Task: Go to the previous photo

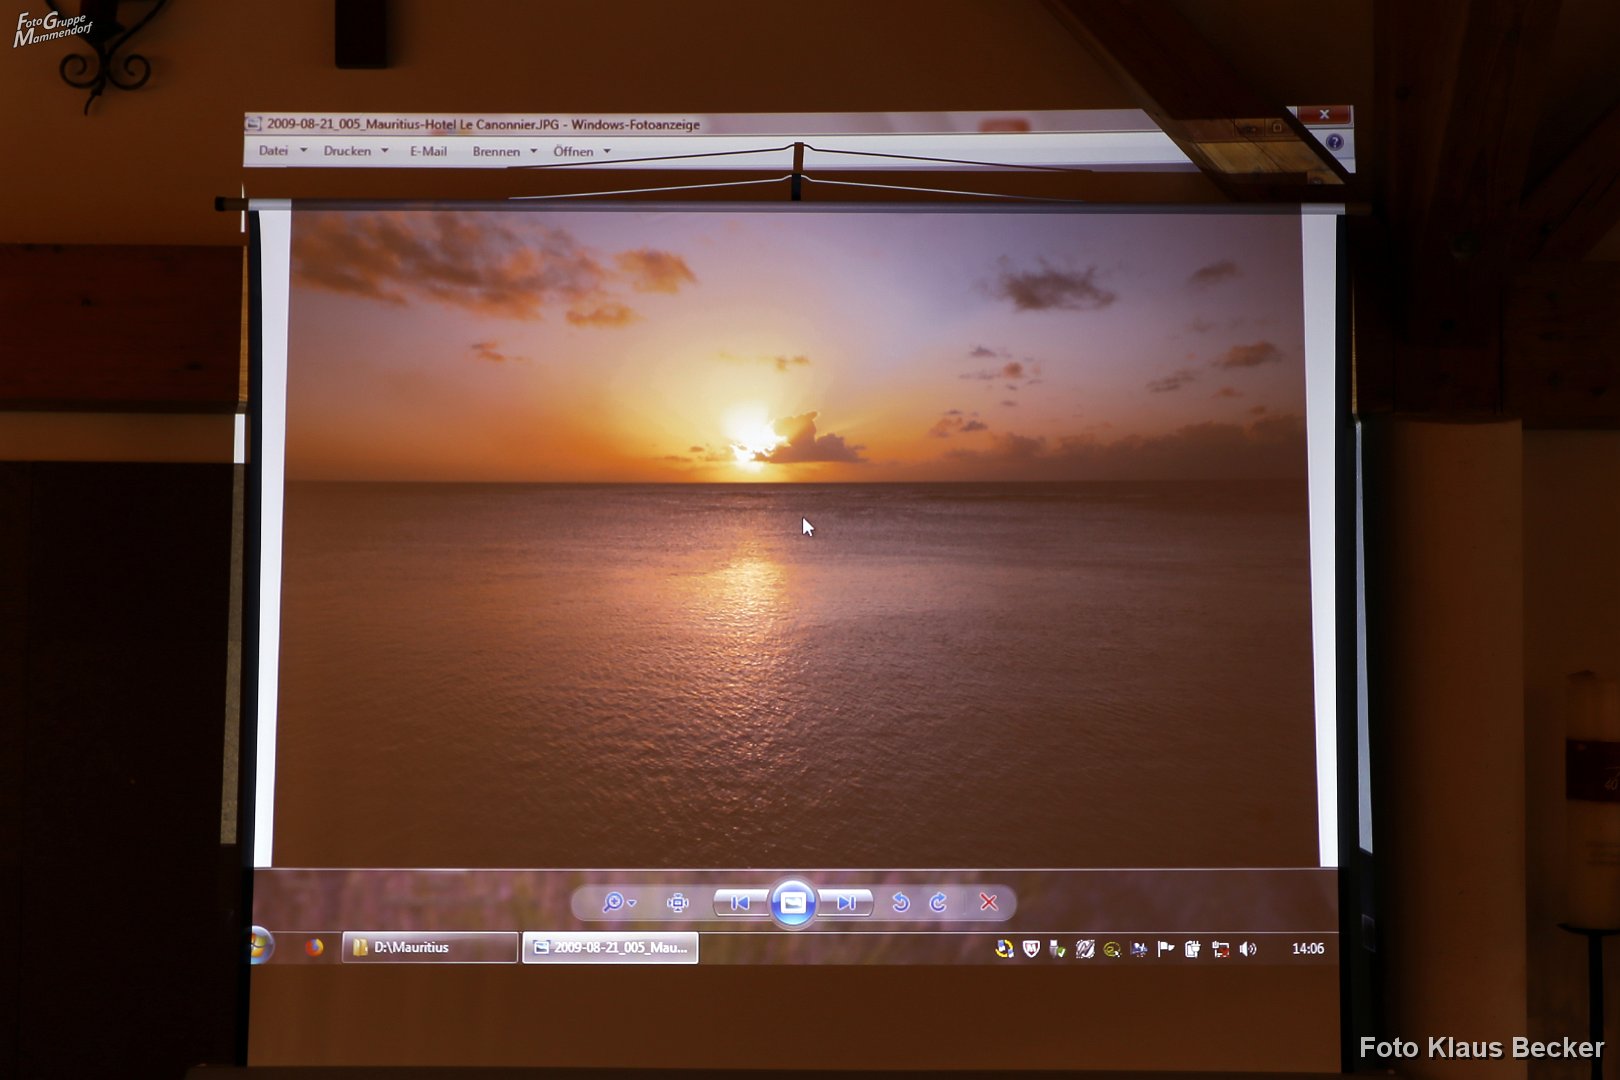Action: 740,903
